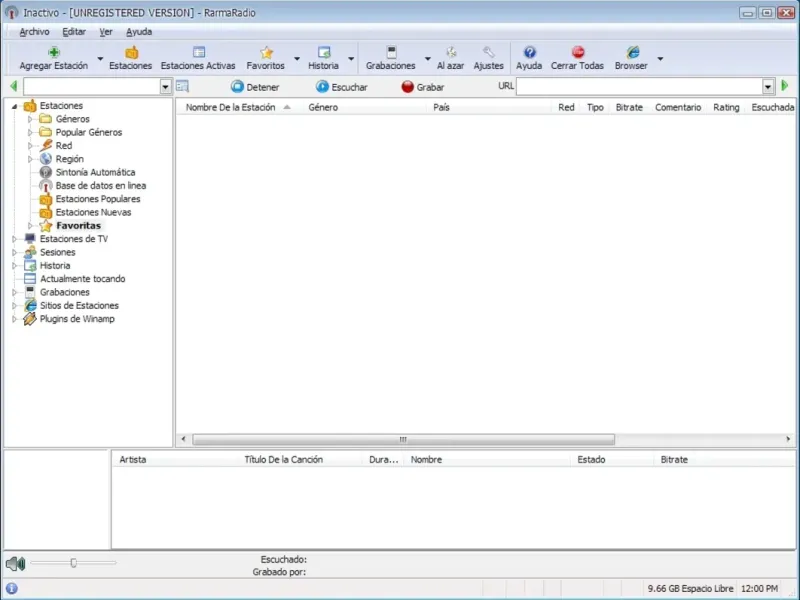Open Historia toolbar dropdown arrow

(351, 59)
